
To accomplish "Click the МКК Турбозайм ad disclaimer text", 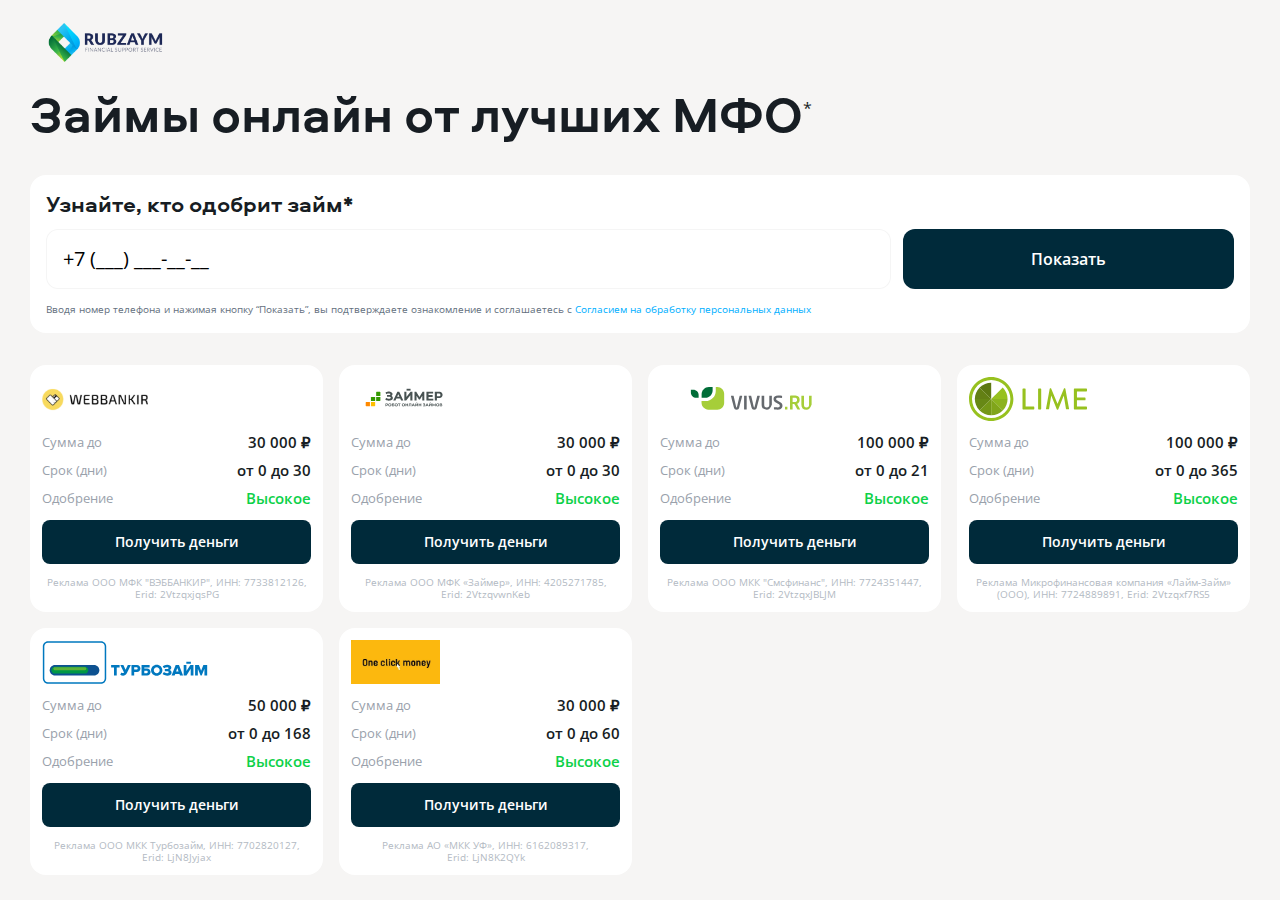I will coord(176,851).
